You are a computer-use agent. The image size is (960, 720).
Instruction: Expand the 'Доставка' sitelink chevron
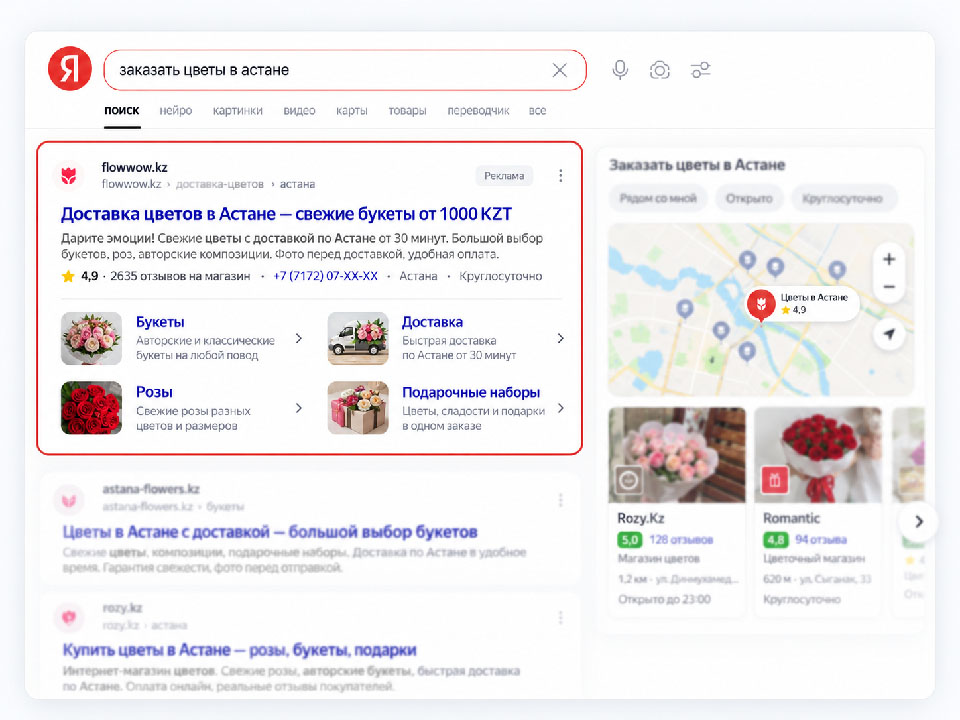(561, 338)
